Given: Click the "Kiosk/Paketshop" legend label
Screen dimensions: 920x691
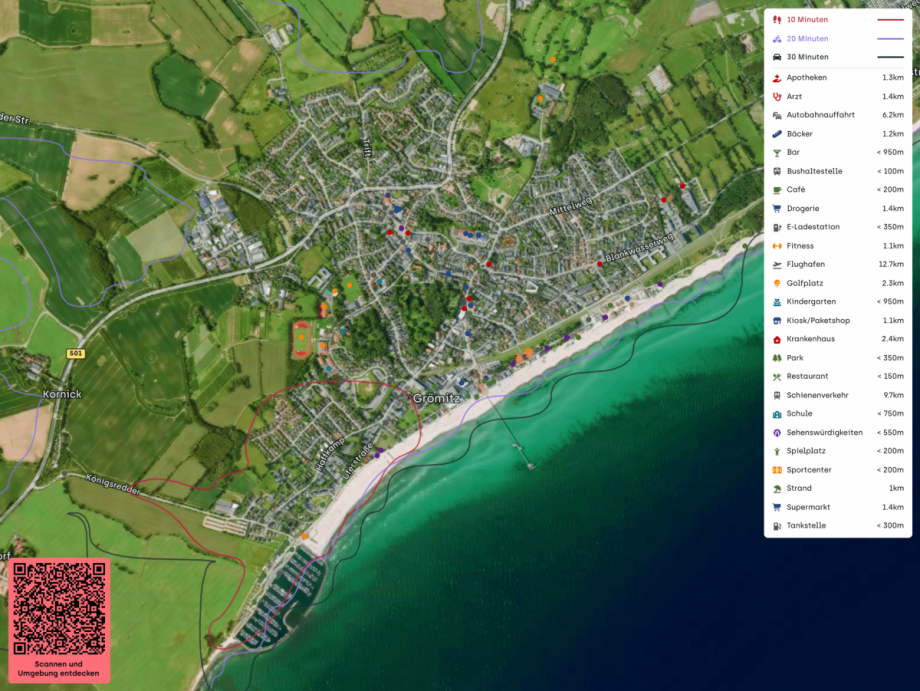Looking at the screenshot, I should click(818, 321).
